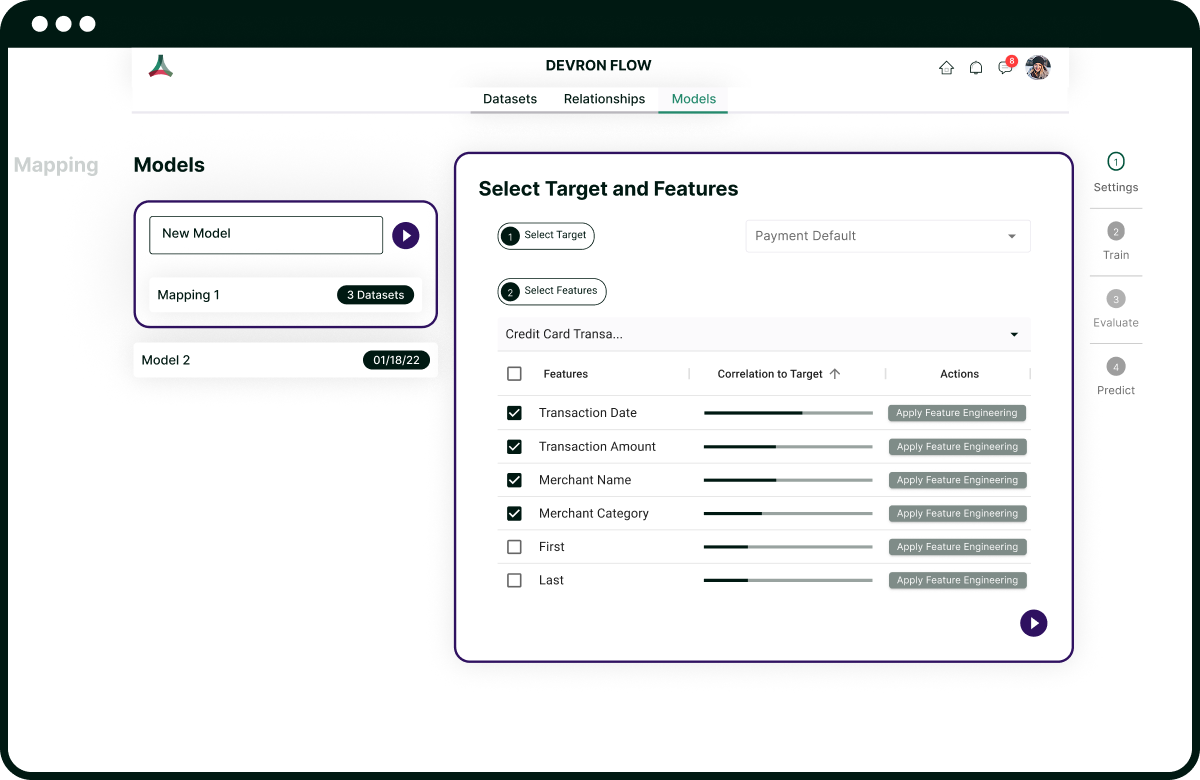Click the Select Features step pill
1200x780 pixels.
552,291
